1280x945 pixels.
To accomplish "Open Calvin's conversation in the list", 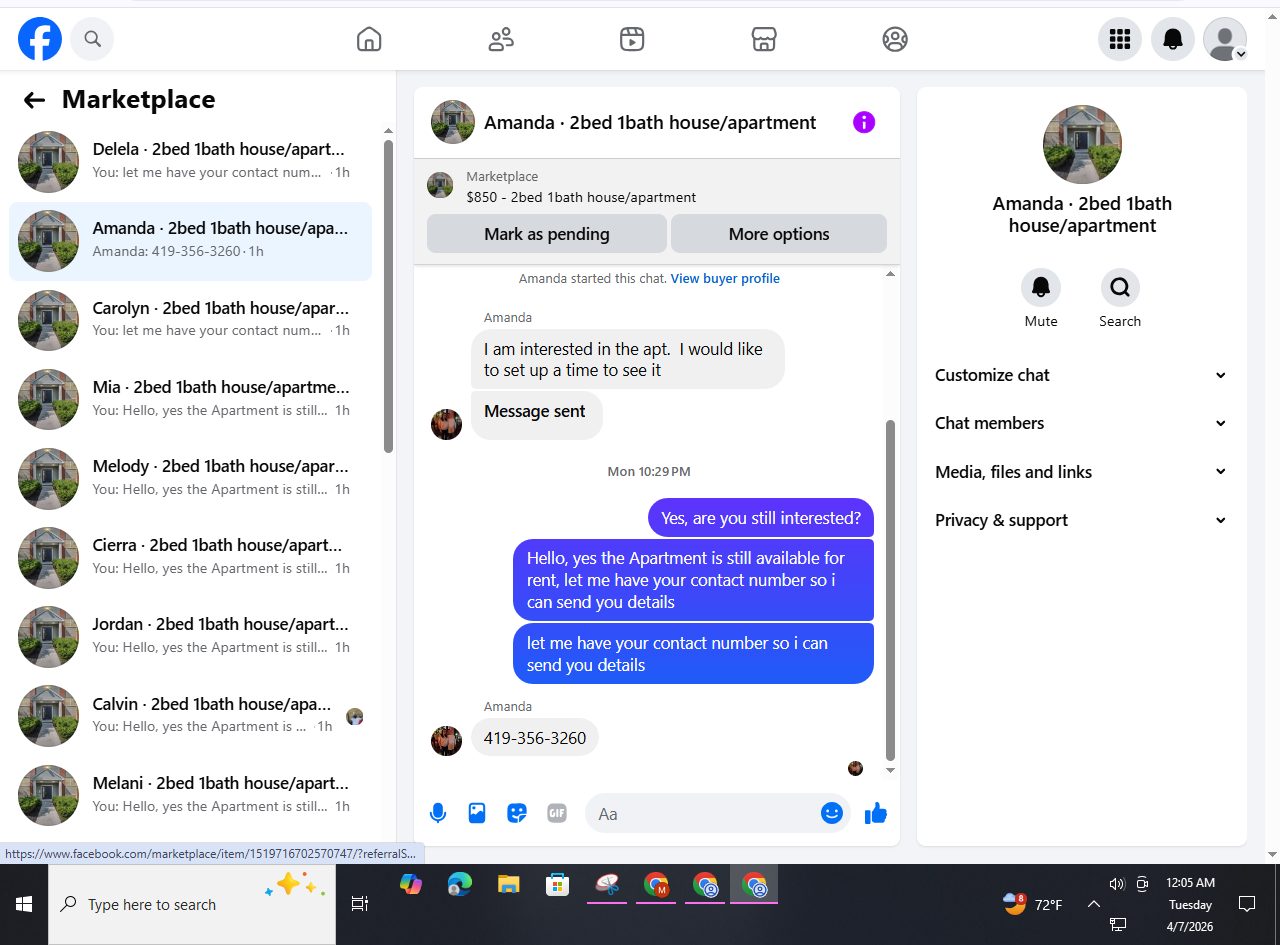I will [x=190, y=716].
